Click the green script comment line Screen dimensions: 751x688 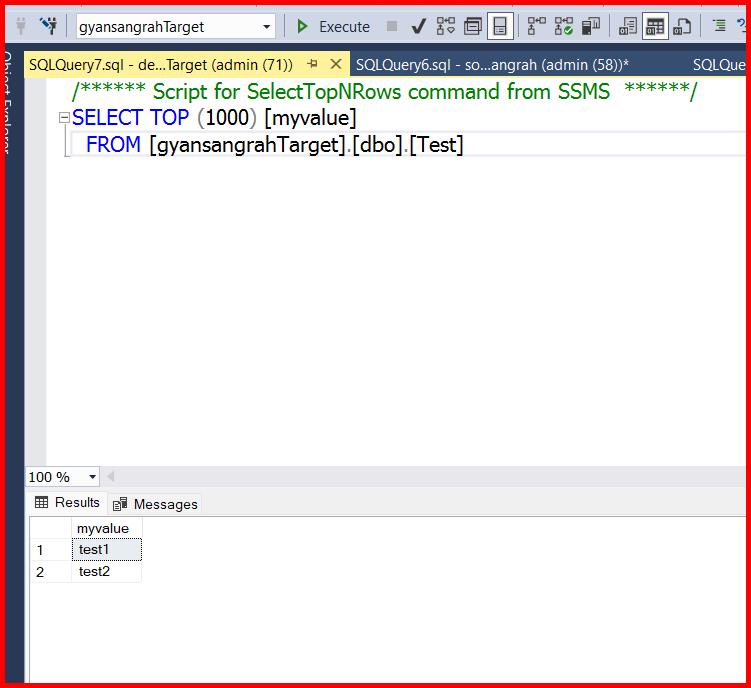point(385,91)
